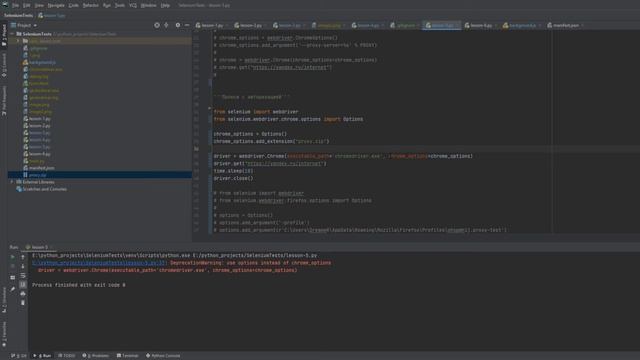Click the down arrow in Run panel
The image size is (640, 360).
point(23,266)
